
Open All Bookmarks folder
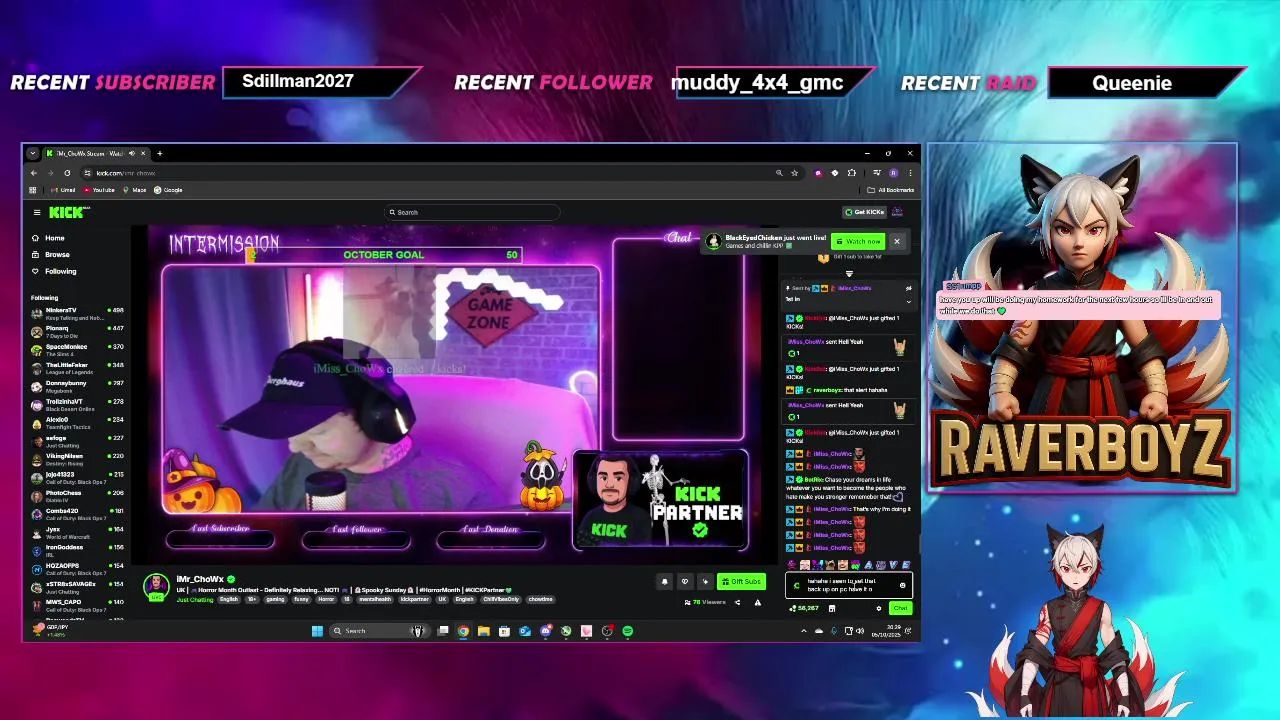click(892, 190)
